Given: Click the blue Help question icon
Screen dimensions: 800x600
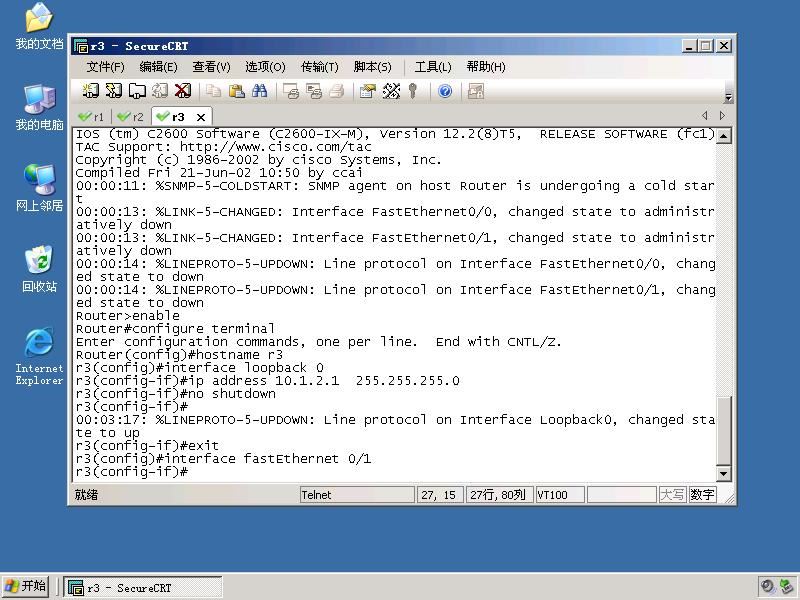Looking at the screenshot, I should click(x=445, y=91).
